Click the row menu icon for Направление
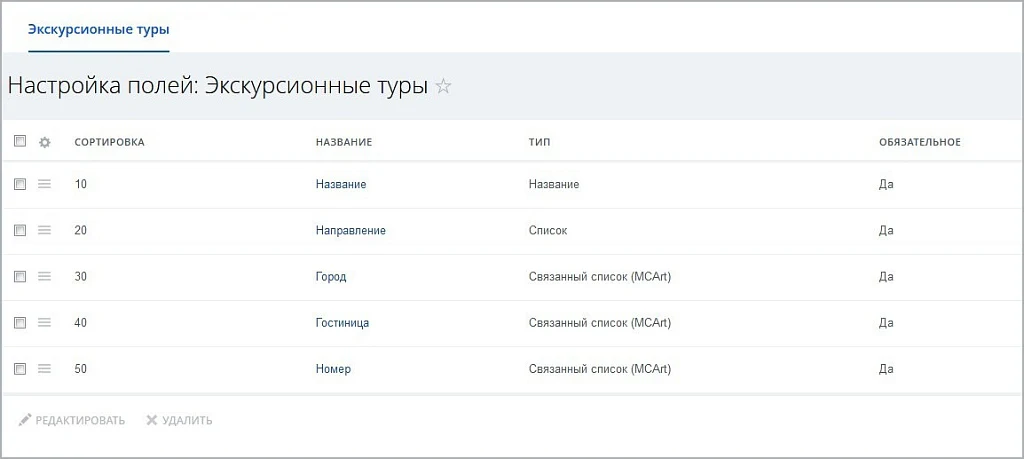Image resolution: width=1024 pixels, height=459 pixels. point(44,230)
